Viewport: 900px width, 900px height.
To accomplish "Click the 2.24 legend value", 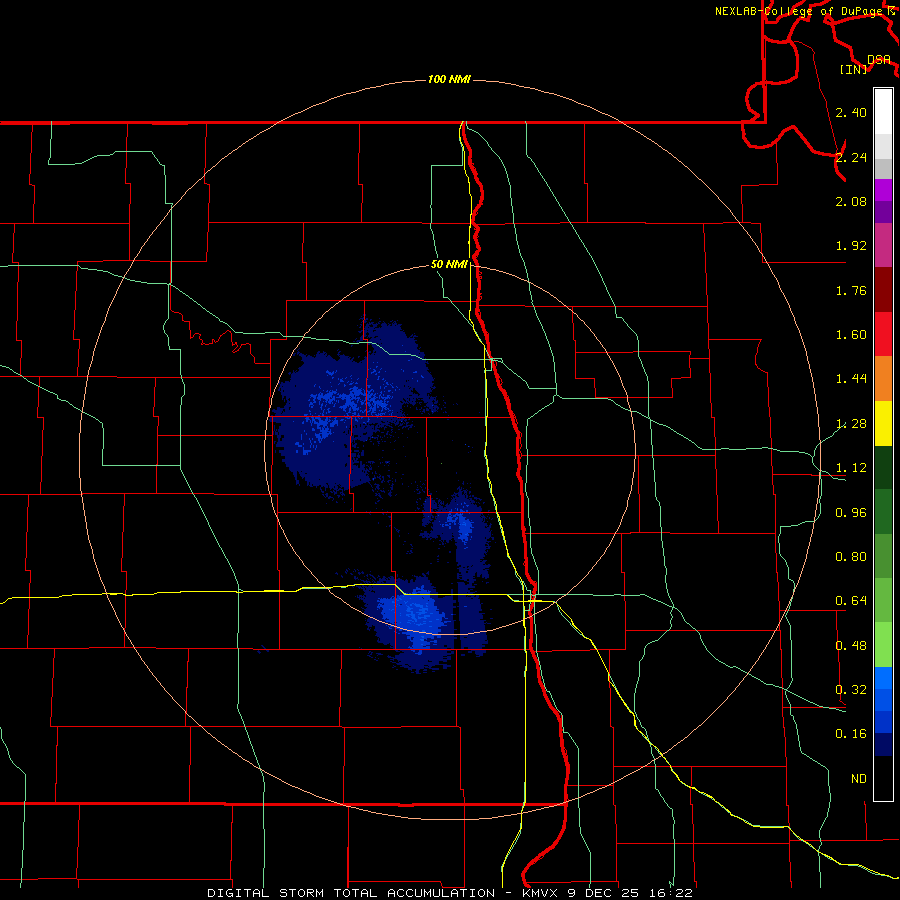I will 851,157.
